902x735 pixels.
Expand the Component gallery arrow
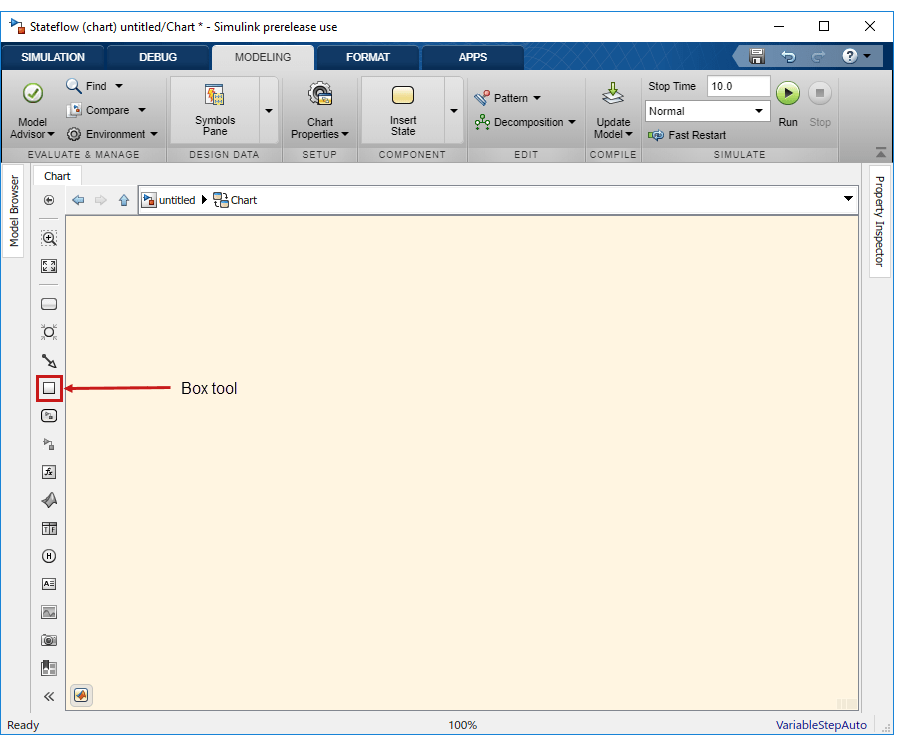[454, 110]
